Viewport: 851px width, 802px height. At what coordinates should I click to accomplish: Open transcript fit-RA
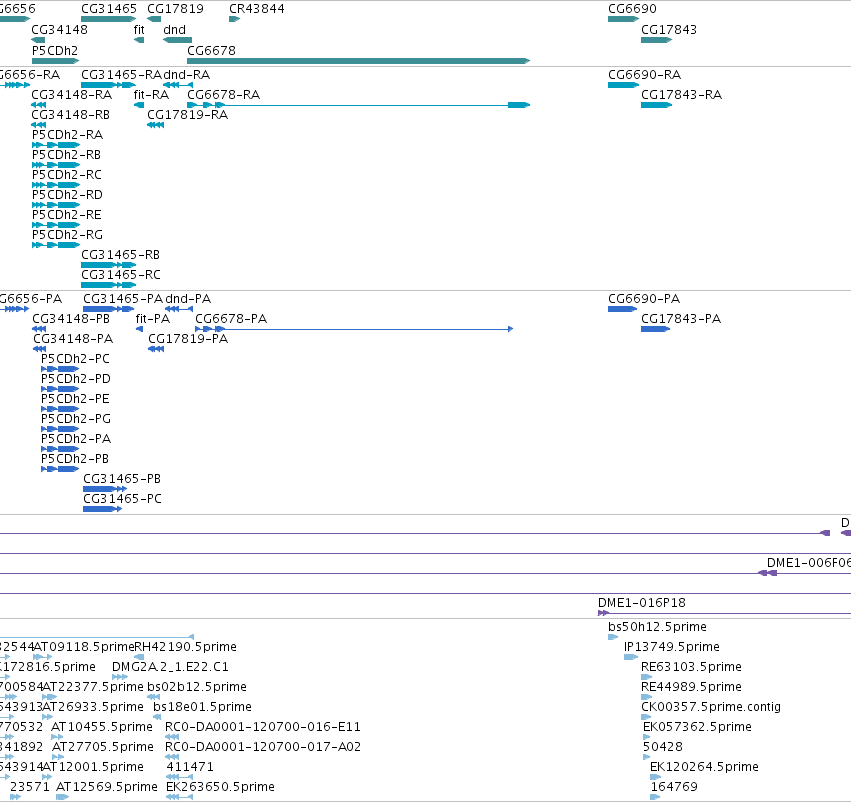click(x=151, y=95)
